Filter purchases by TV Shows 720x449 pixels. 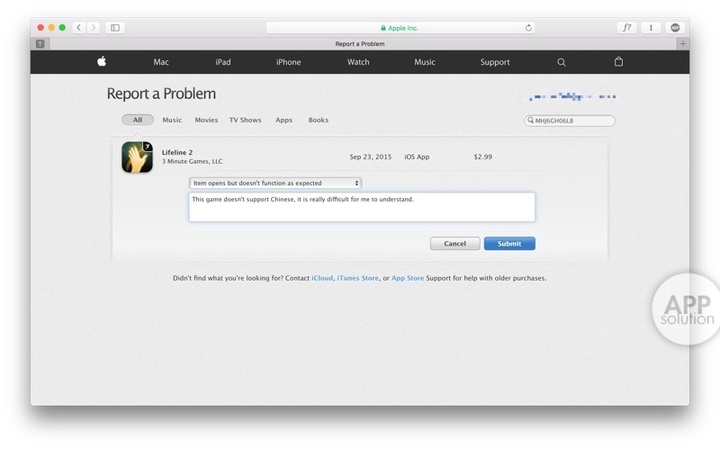tap(245, 120)
